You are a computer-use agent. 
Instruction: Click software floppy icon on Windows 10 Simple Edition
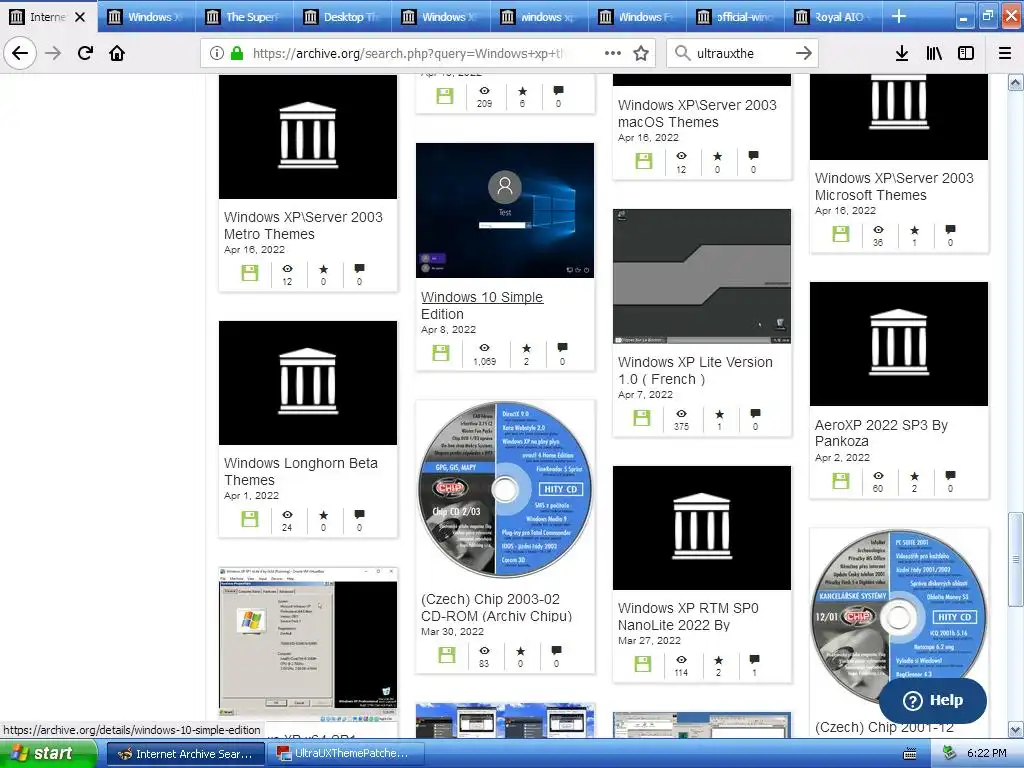[x=441, y=353]
